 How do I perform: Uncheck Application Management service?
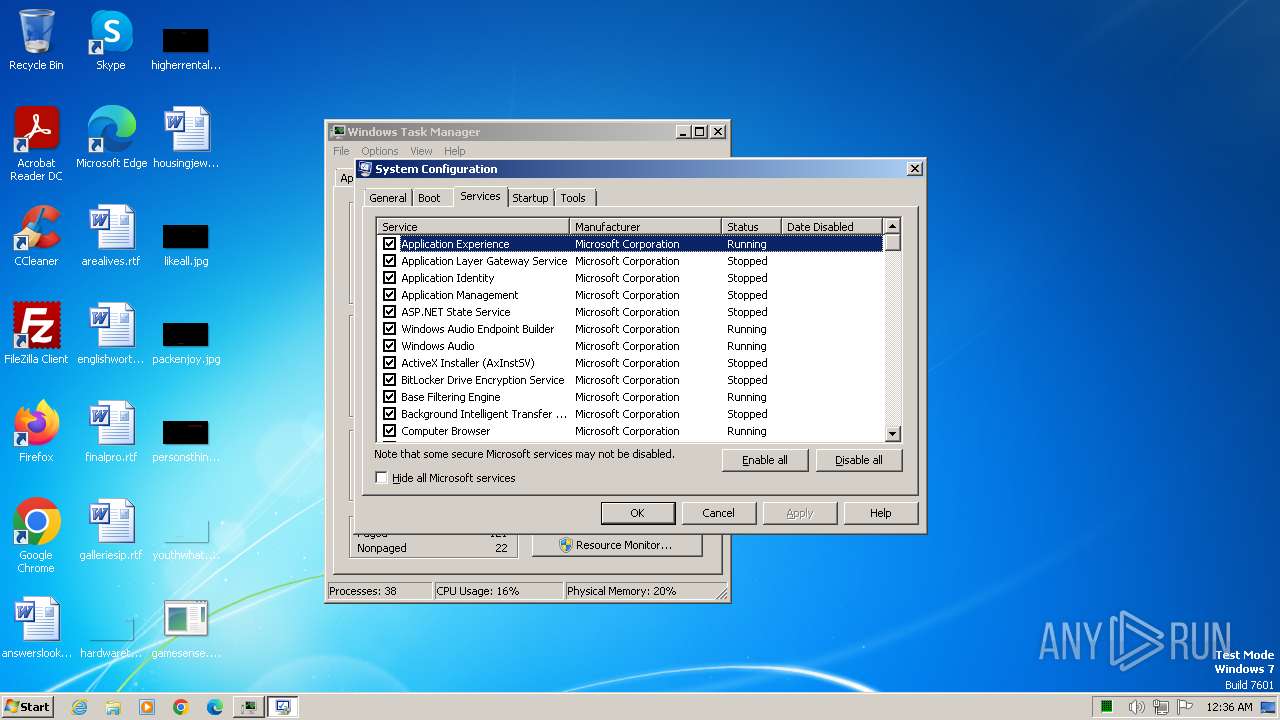pyautogui.click(x=390, y=295)
